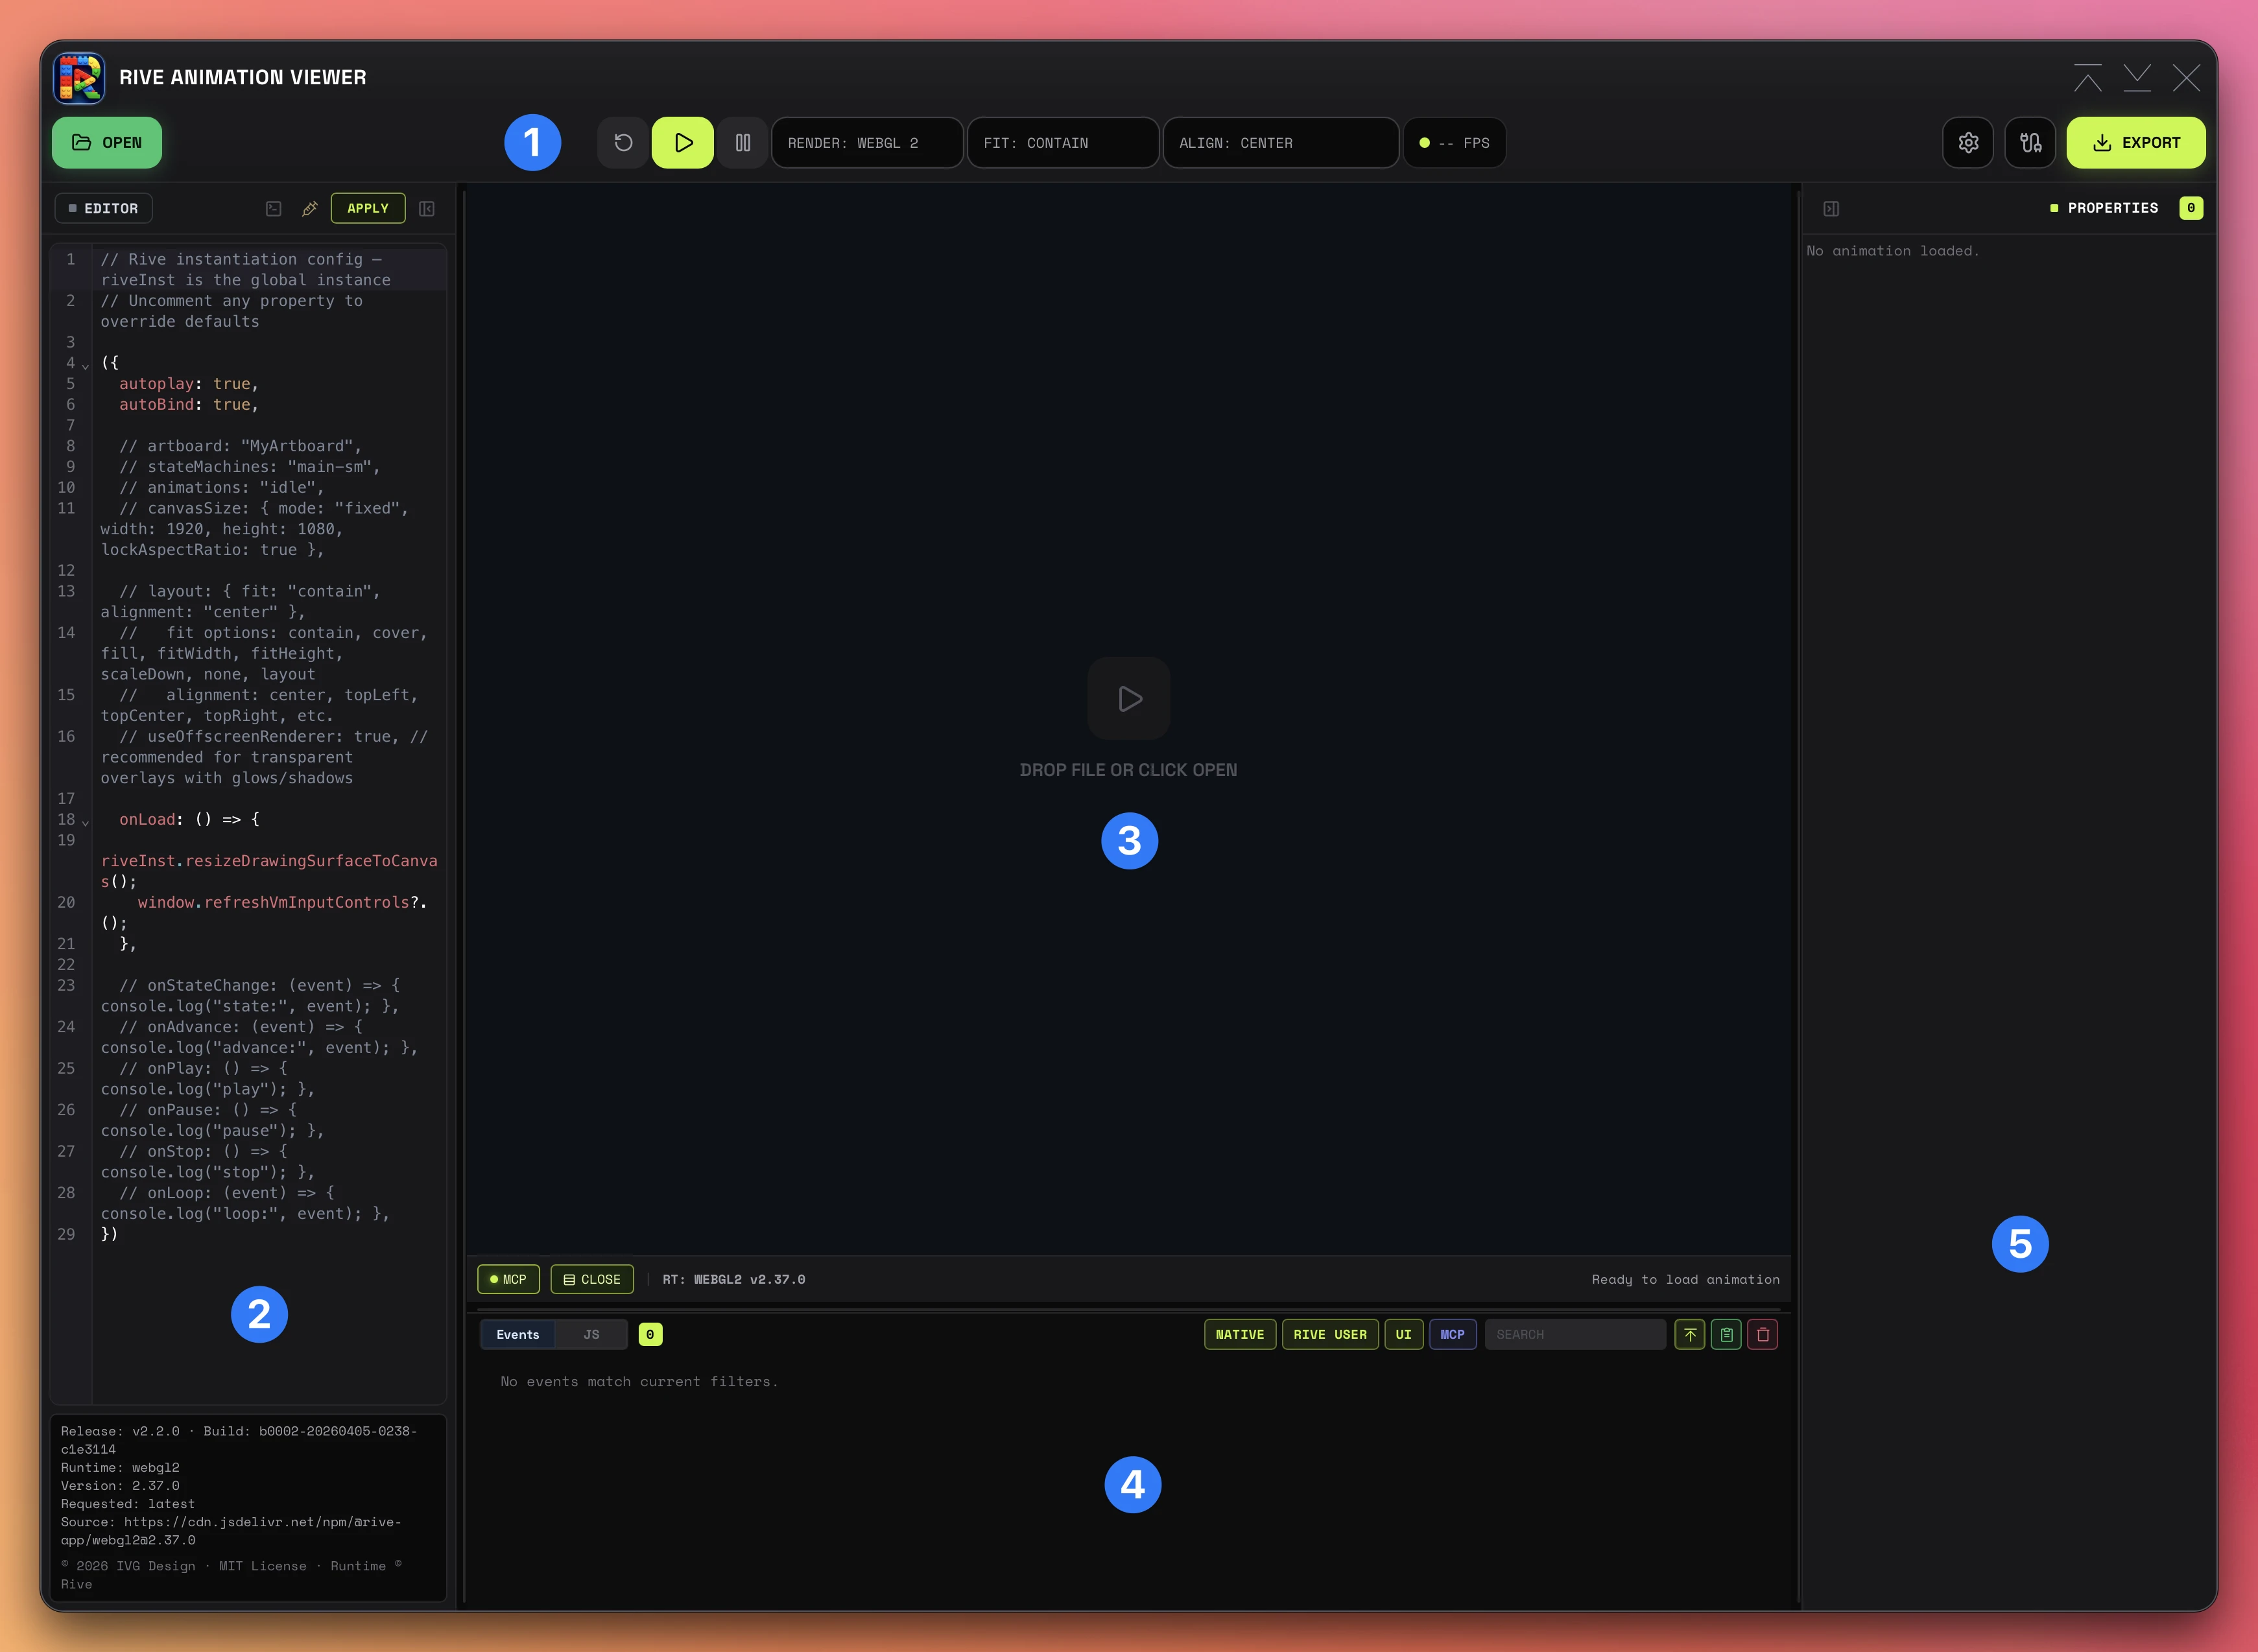This screenshot has width=2258, height=1652.
Task: Switch to the Events tab
Action: pos(518,1334)
